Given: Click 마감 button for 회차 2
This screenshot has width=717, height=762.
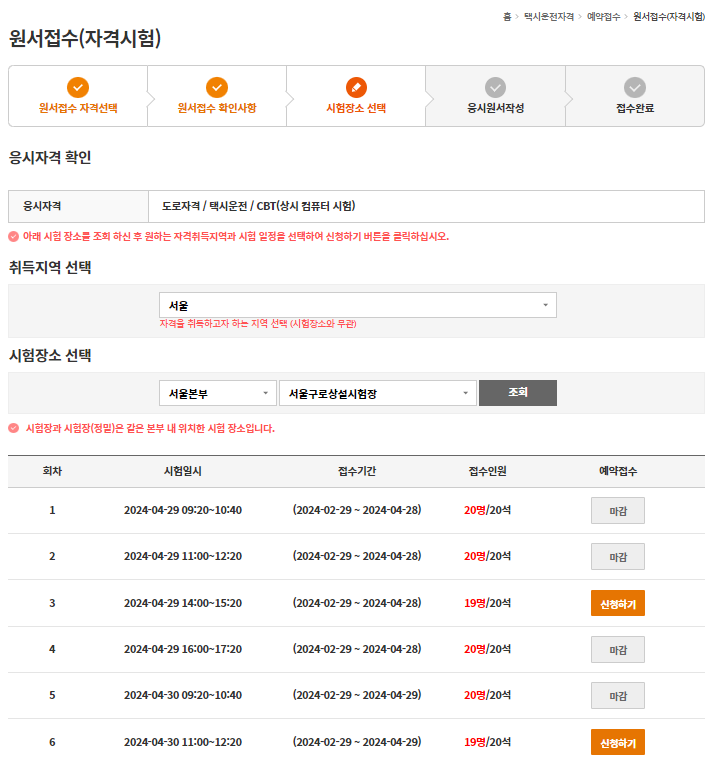Looking at the screenshot, I should tap(618, 556).
